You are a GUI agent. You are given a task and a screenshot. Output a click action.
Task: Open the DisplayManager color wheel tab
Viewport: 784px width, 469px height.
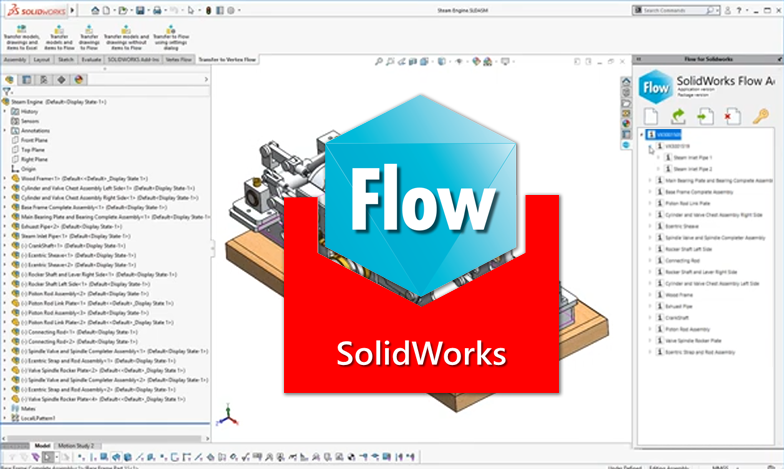(78, 80)
